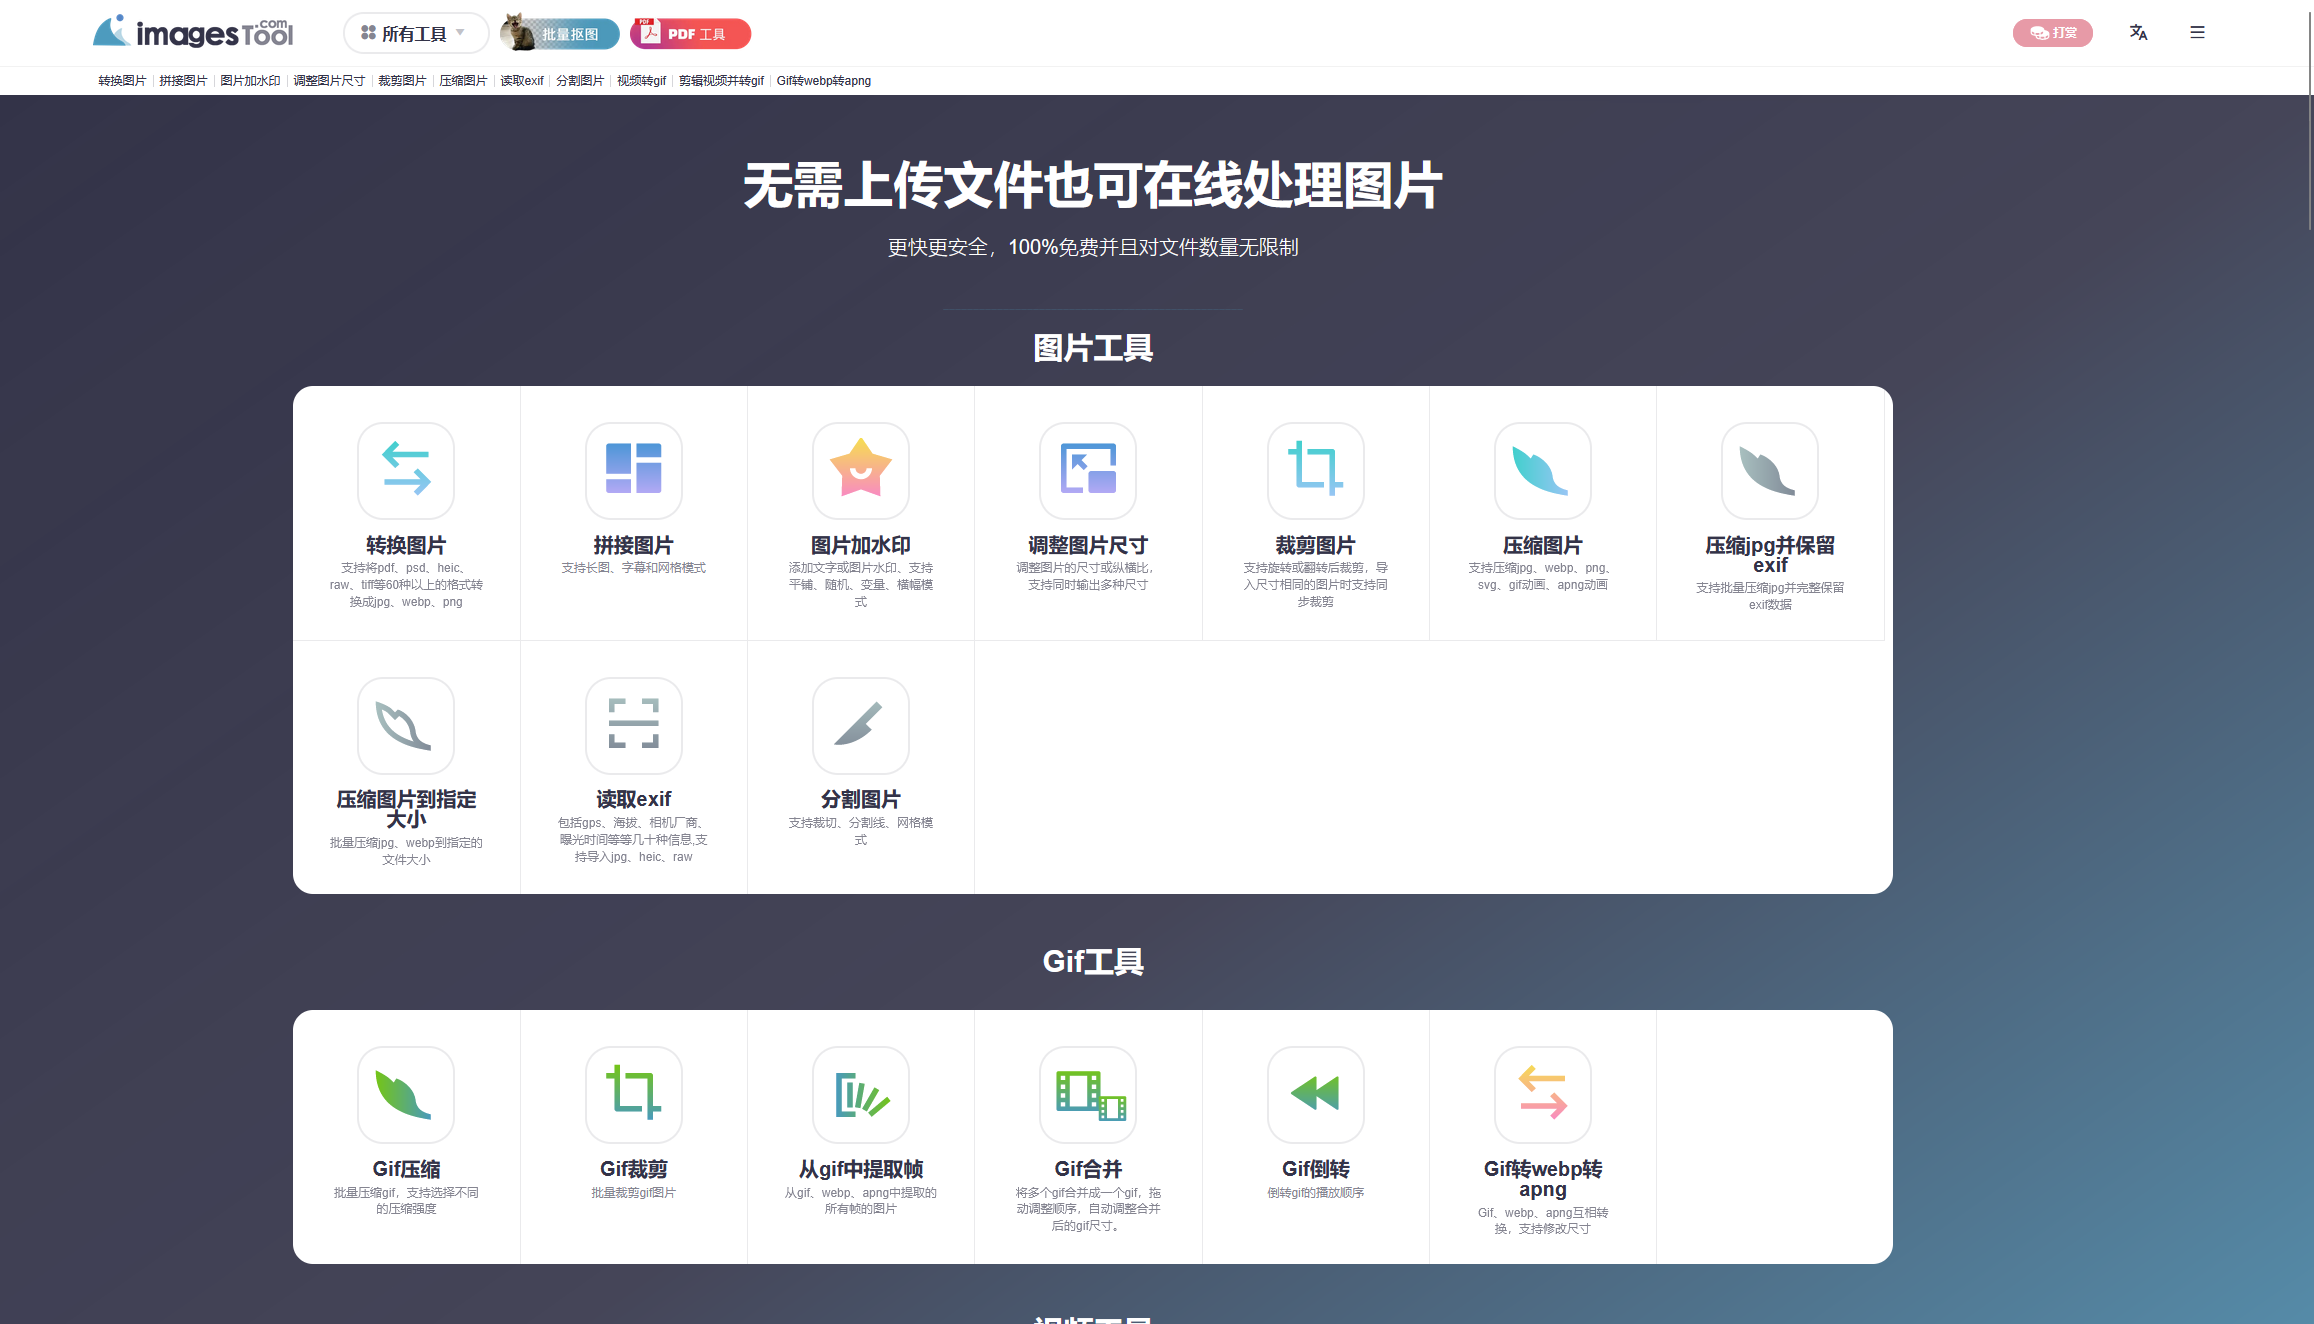Click the 读取exif scan frame icon

pos(633,725)
